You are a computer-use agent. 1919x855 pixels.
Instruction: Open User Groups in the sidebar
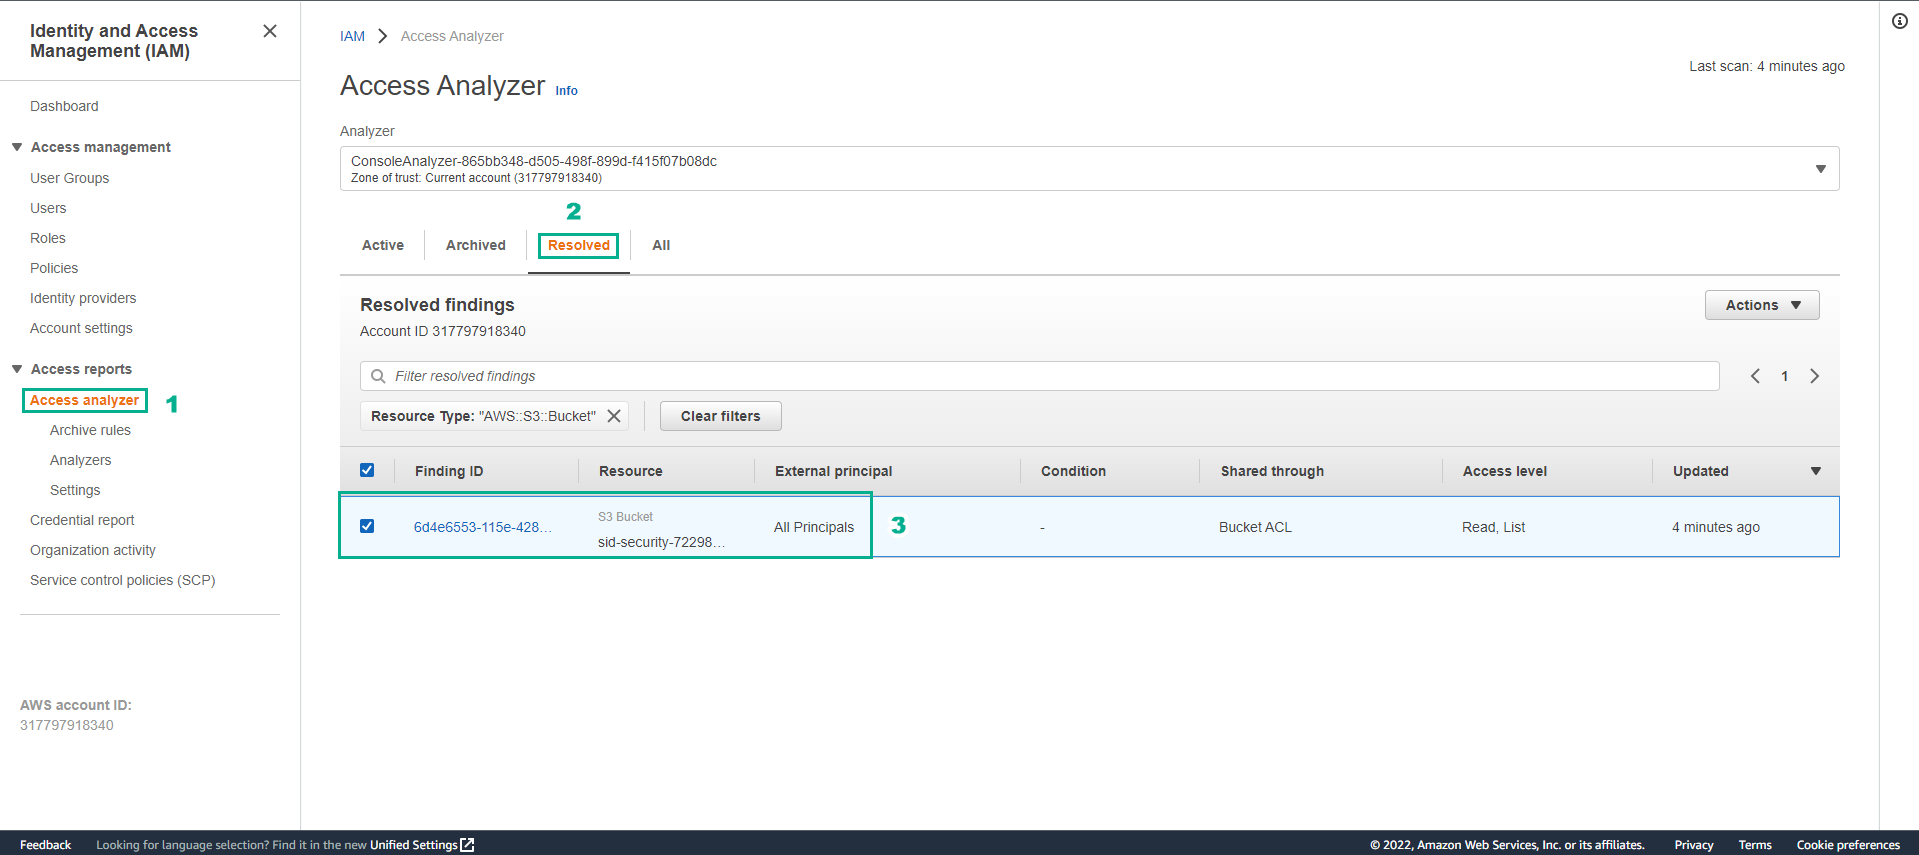tap(69, 178)
